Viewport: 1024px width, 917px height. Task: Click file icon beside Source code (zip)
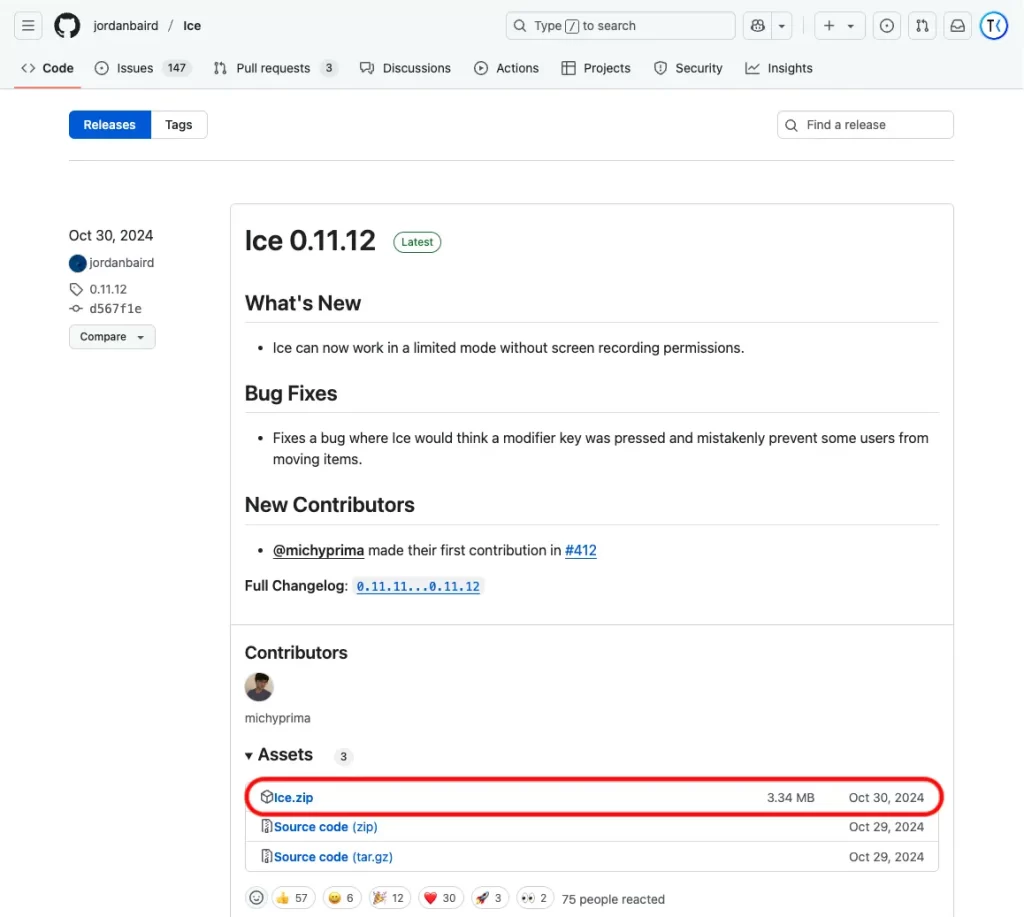[266, 826]
